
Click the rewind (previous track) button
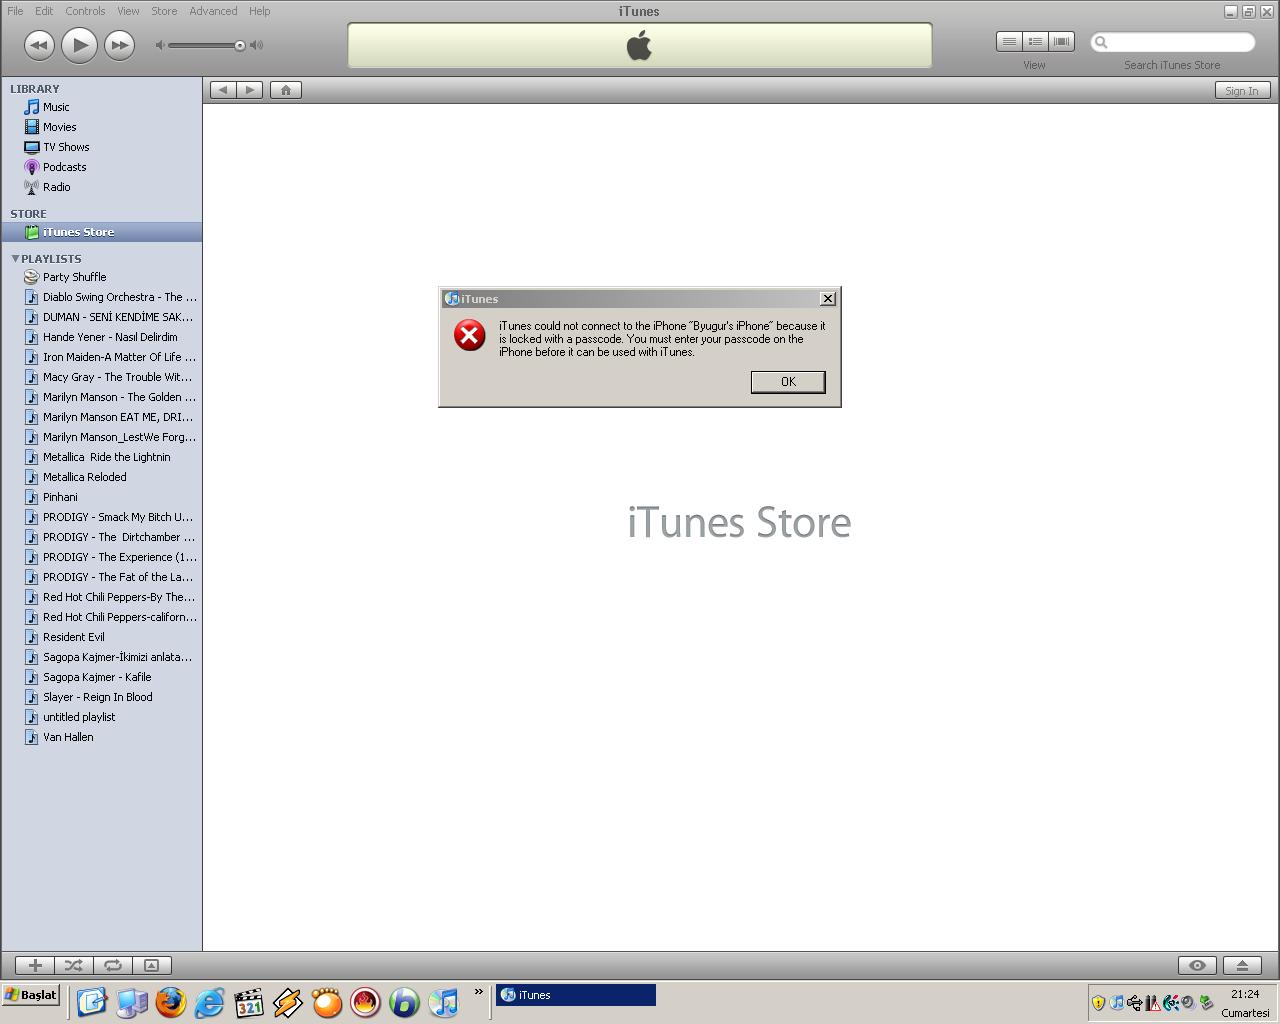click(38, 45)
